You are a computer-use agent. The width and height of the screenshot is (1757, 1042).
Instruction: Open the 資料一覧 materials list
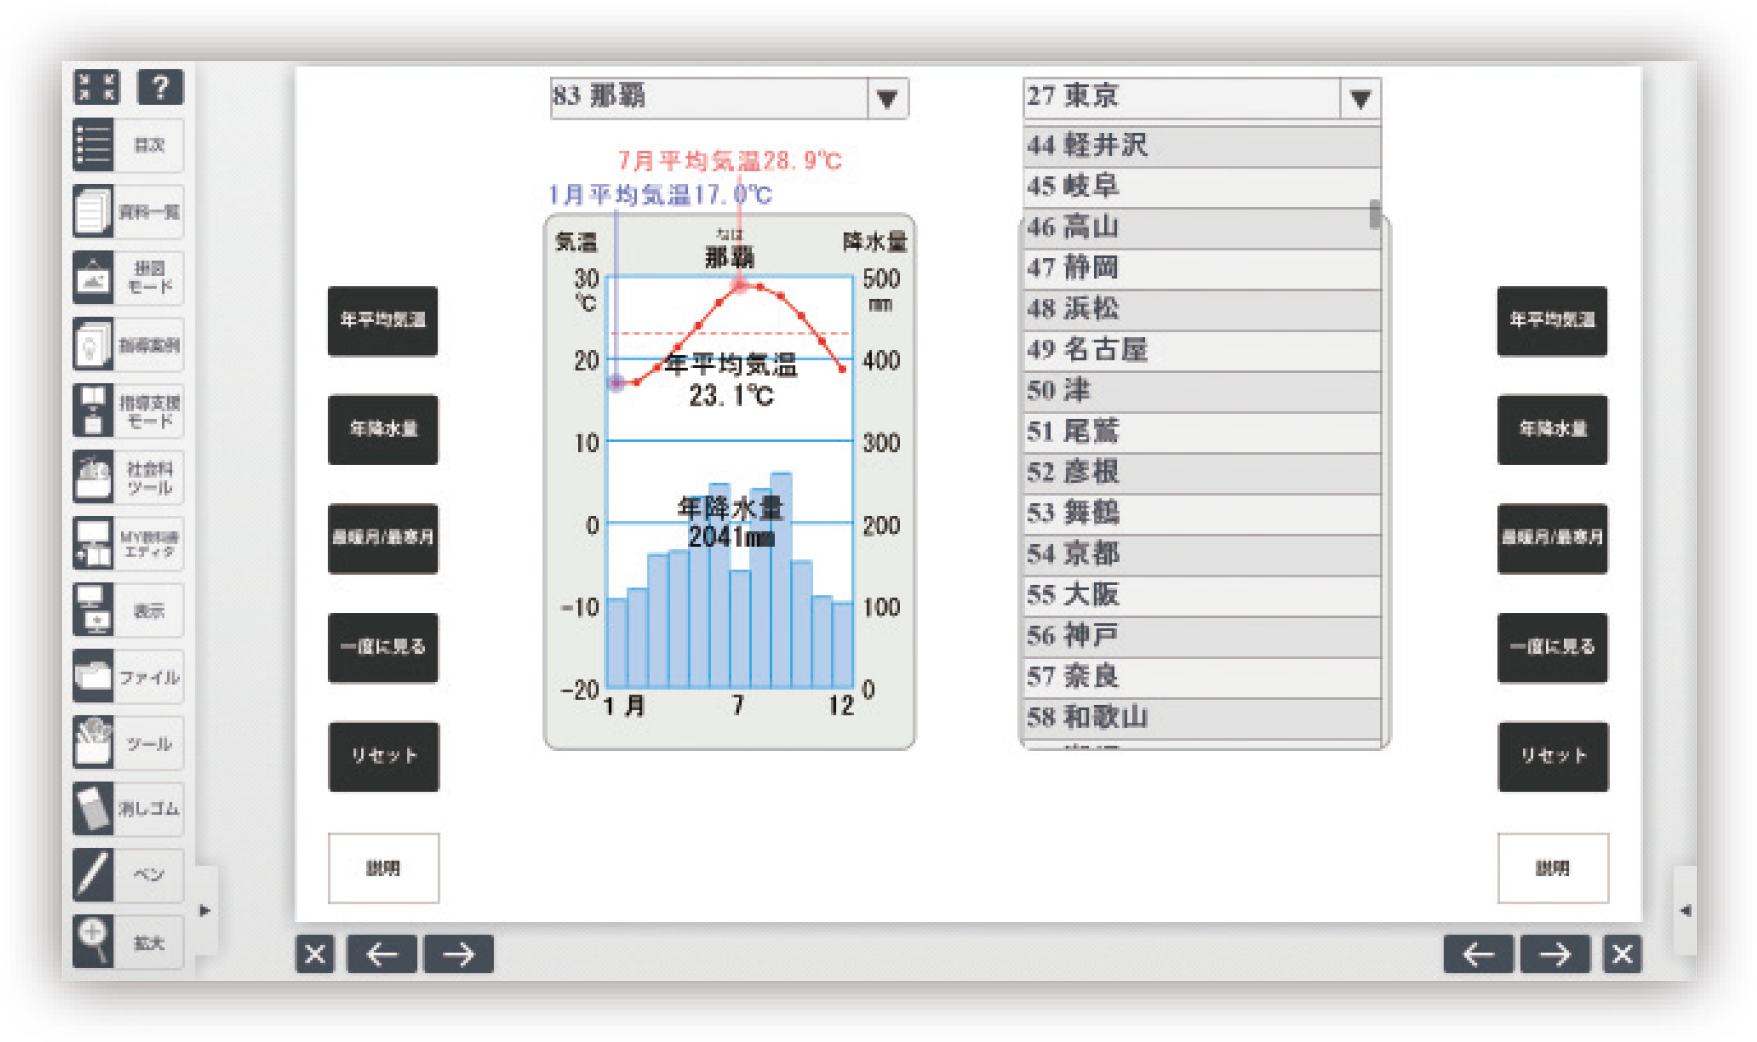127,212
